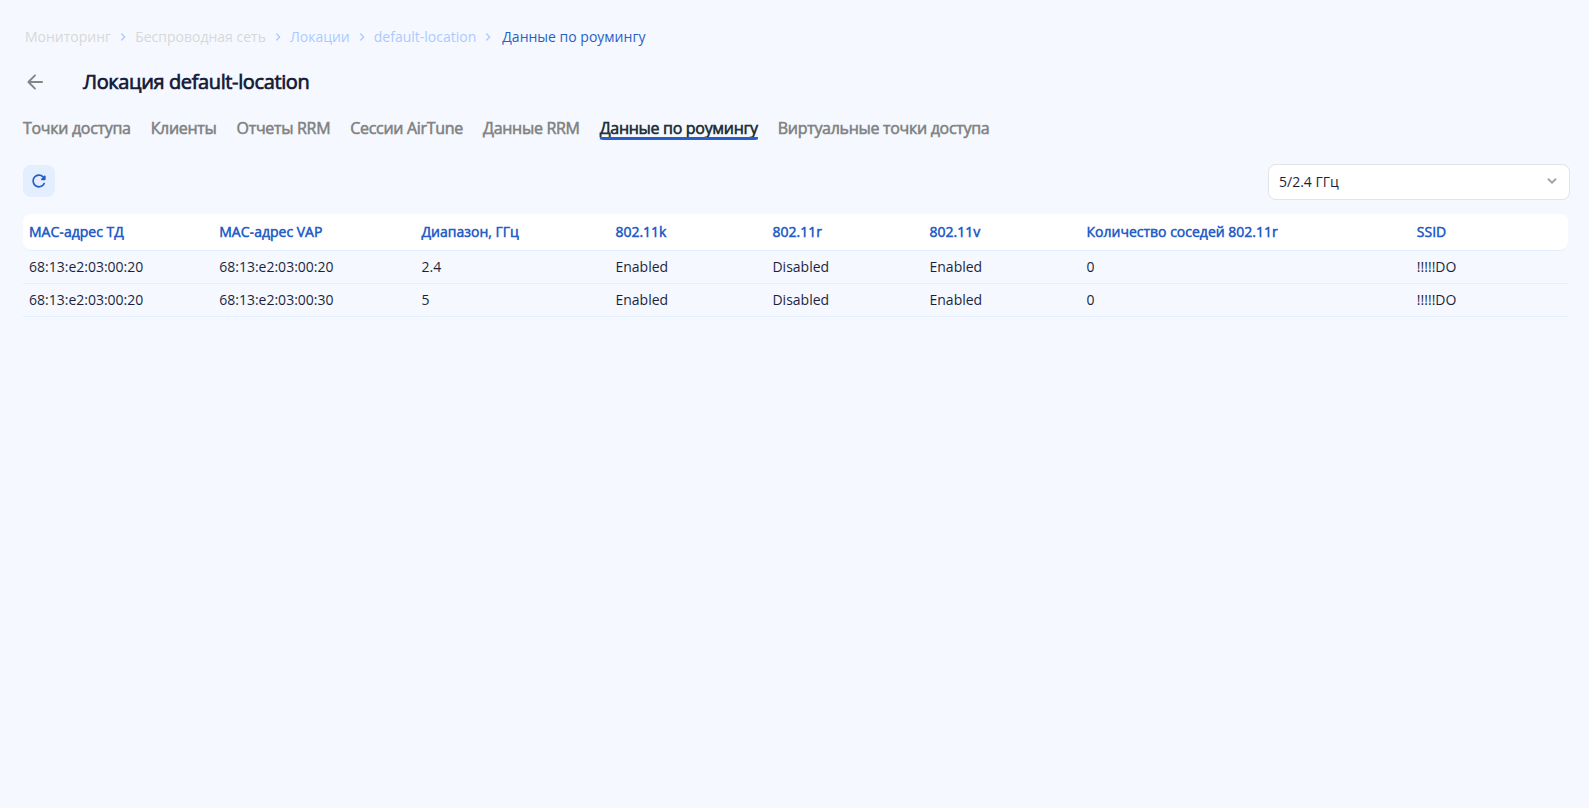
Task: Open the Беспроводная сеть breadcrumb
Action: [x=200, y=37]
